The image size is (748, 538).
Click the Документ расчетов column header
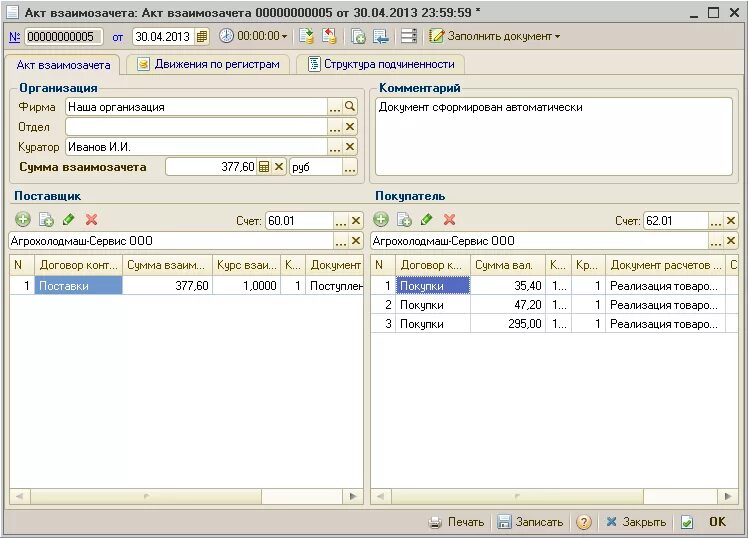665,265
